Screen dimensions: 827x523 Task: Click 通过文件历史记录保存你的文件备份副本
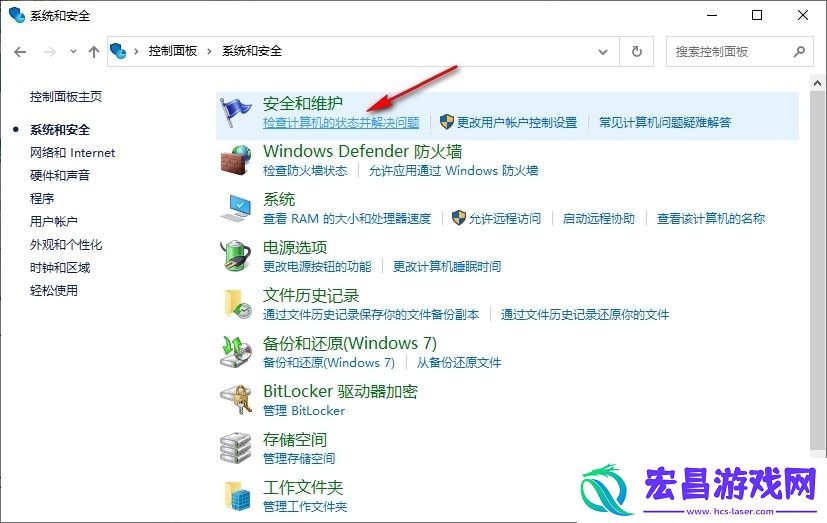[371, 315]
